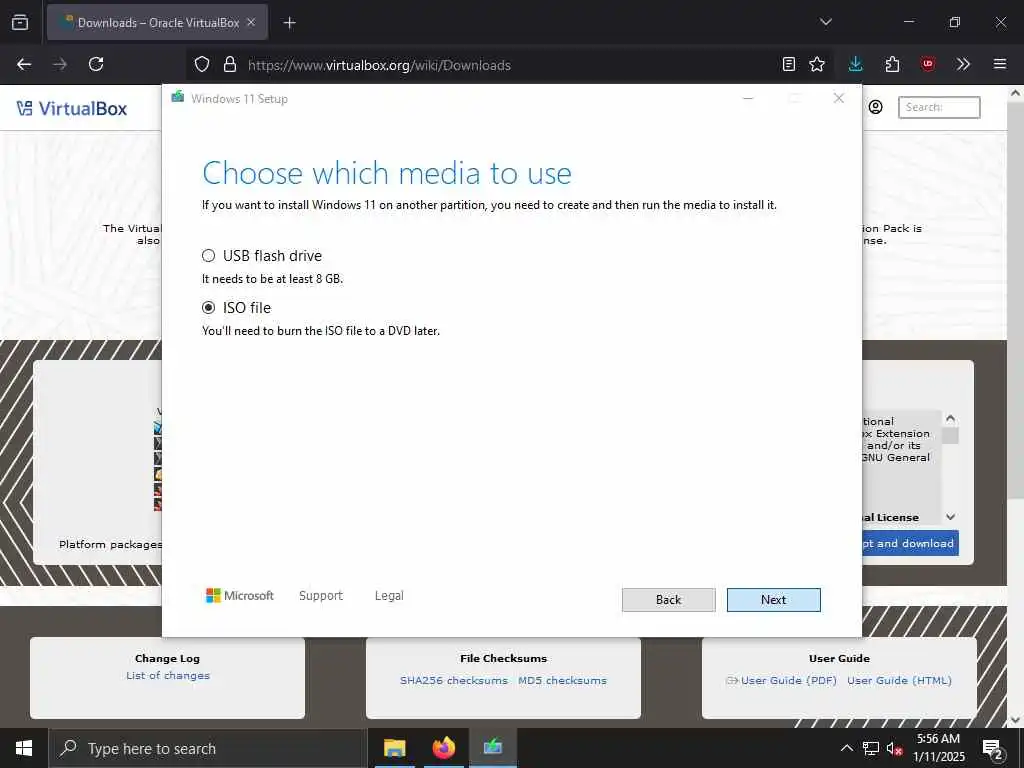
Task: Show more tools overflow chevron
Action: tap(963, 64)
